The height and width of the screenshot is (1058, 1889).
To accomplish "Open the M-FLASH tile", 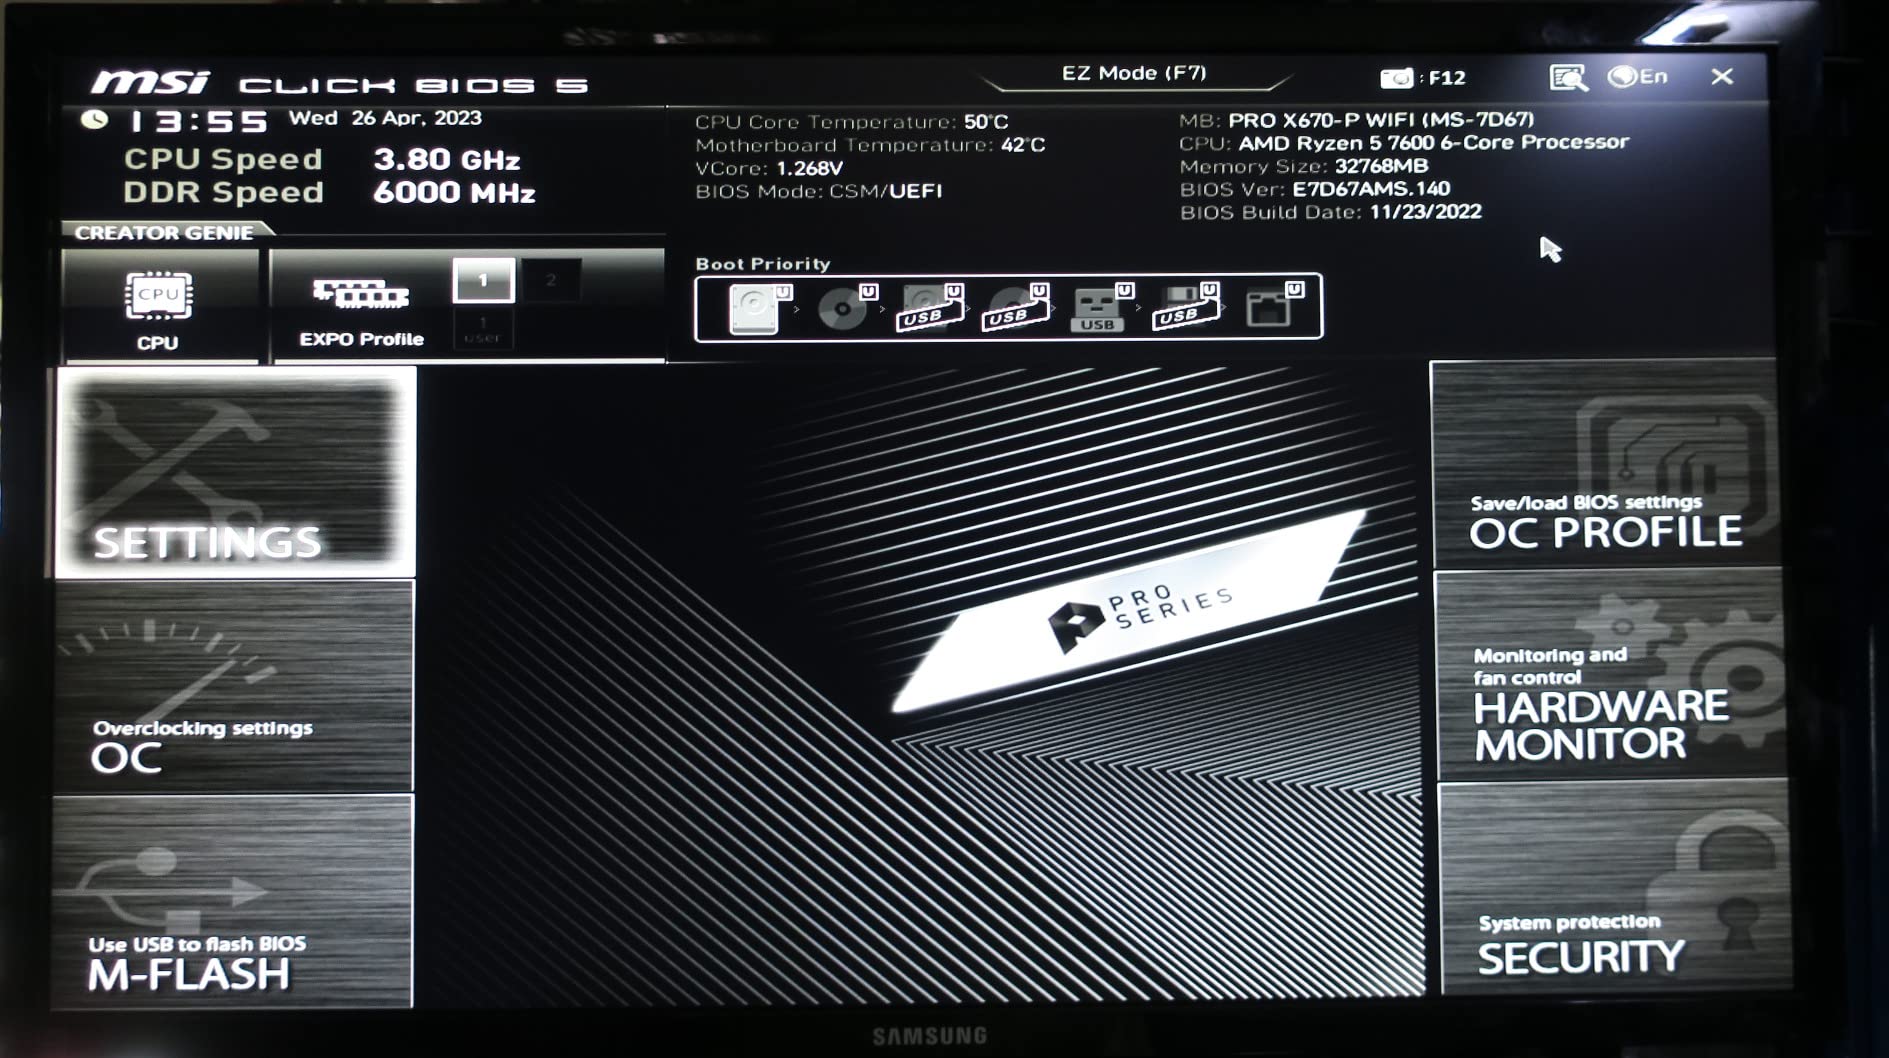I will (232, 902).
